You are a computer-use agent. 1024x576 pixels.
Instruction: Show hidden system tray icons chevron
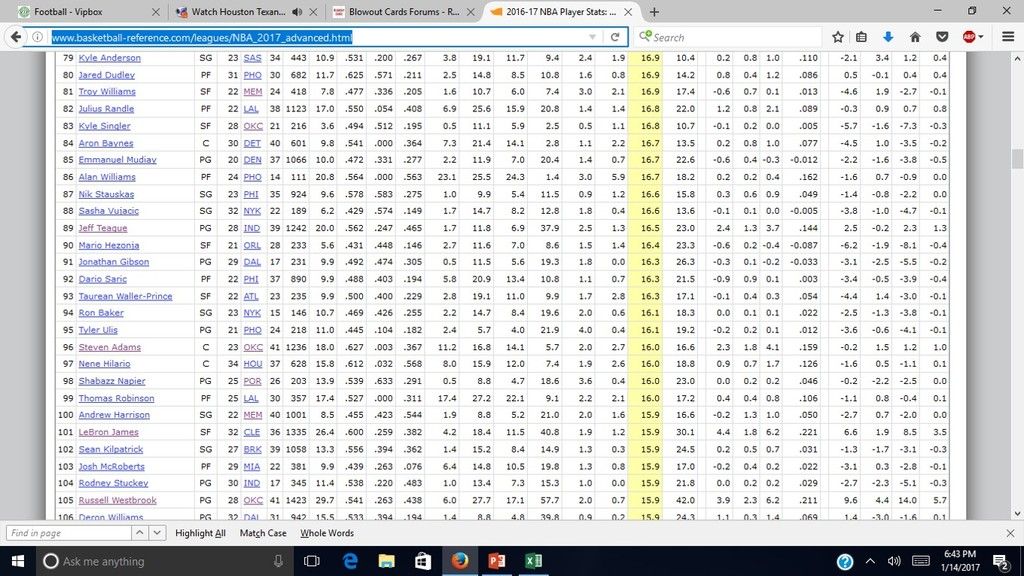click(870, 561)
